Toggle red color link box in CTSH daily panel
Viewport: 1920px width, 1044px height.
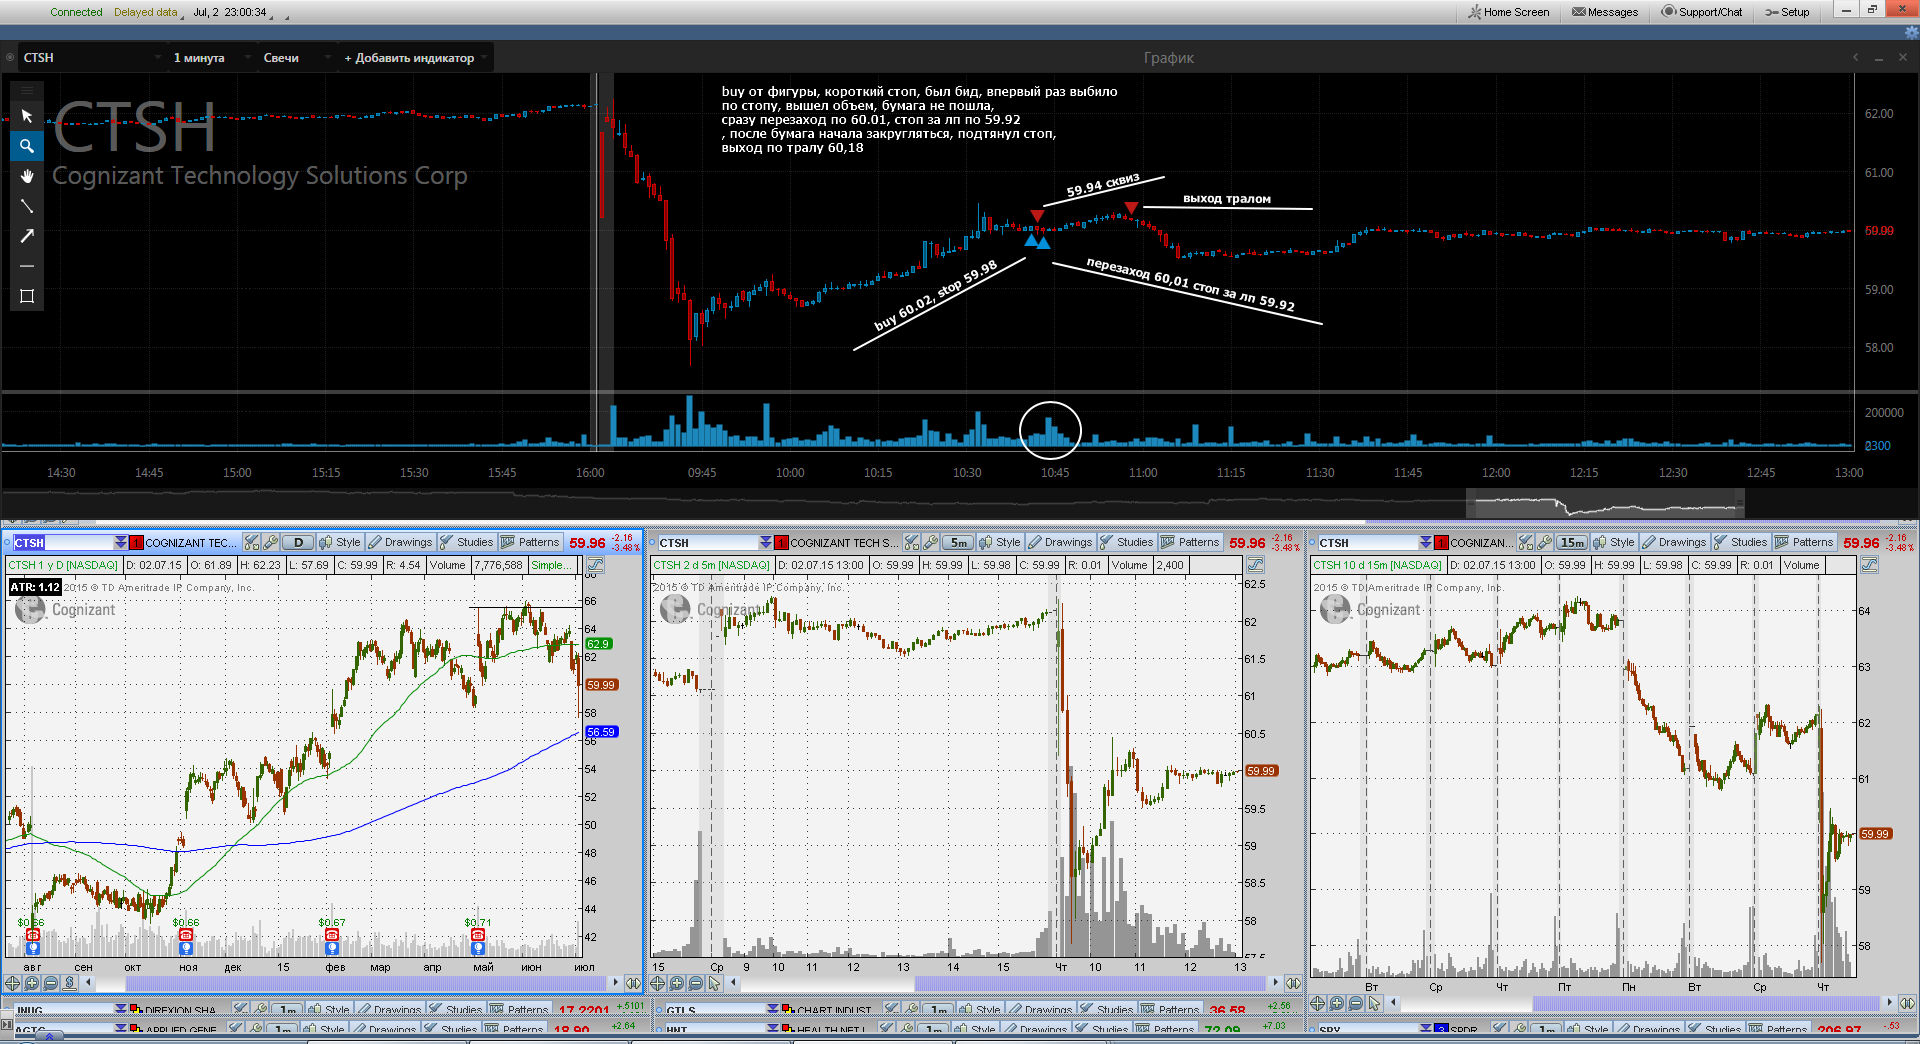click(137, 542)
